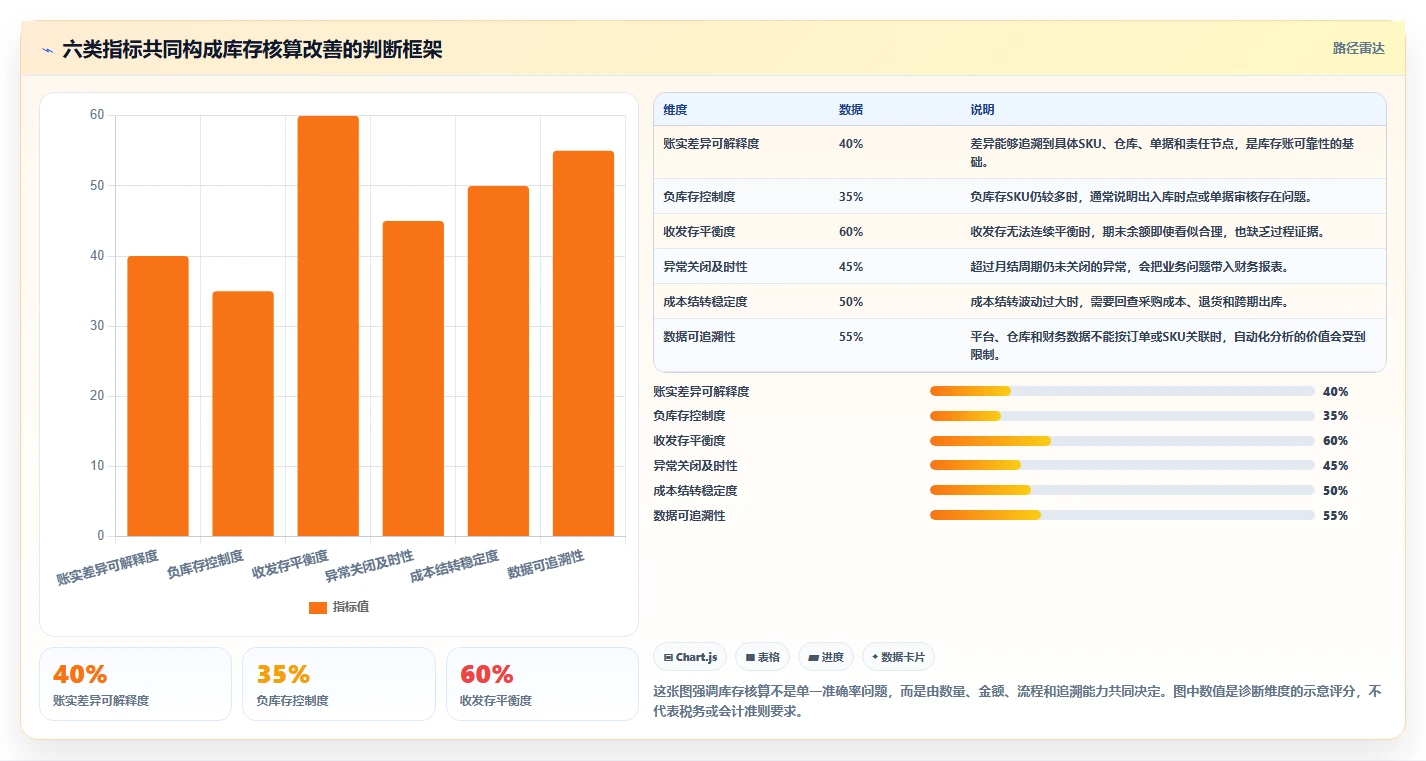Click the 40% card for 账实差异可解释度

(135, 684)
